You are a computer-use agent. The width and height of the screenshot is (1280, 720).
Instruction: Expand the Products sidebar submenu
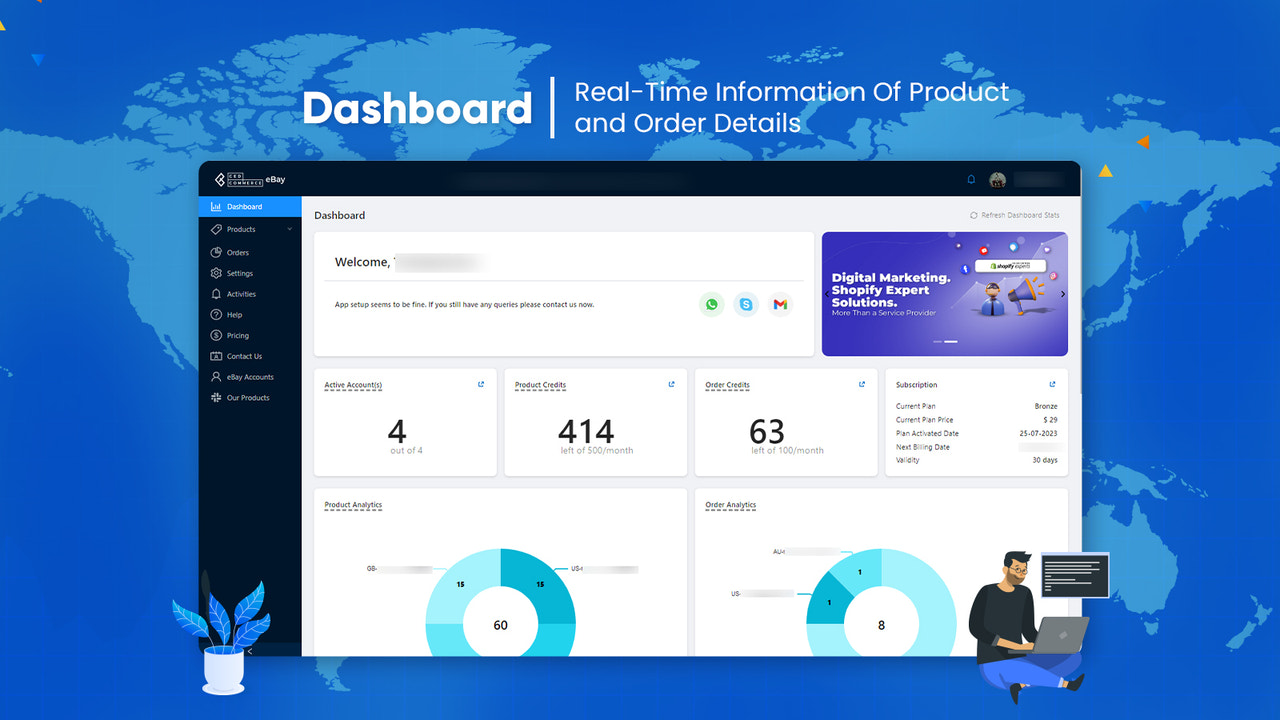[x=291, y=228]
